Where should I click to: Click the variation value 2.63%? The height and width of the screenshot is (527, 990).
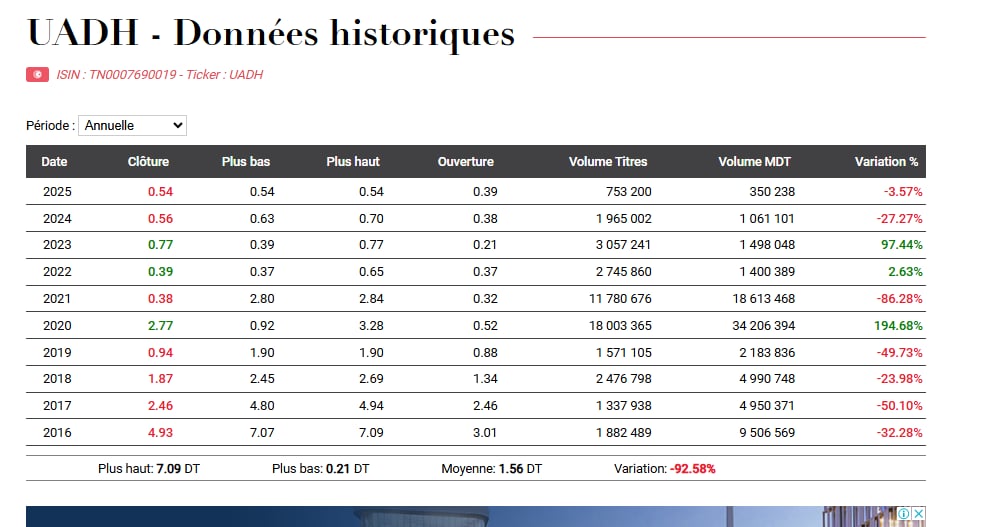tap(905, 272)
